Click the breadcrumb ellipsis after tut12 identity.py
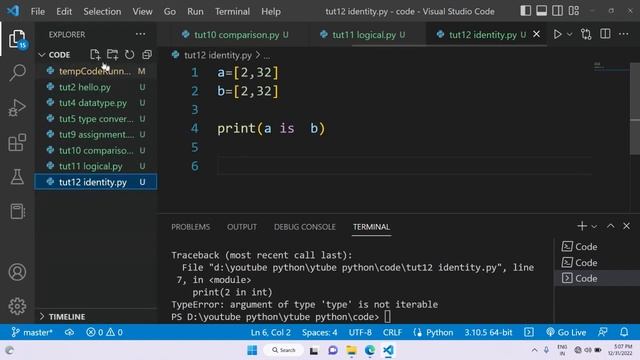Screen dimensions: 640x360 point(267,55)
